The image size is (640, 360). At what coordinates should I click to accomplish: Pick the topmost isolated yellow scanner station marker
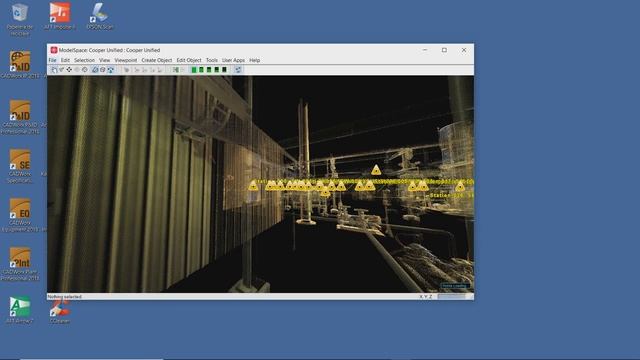(x=376, y=170)
